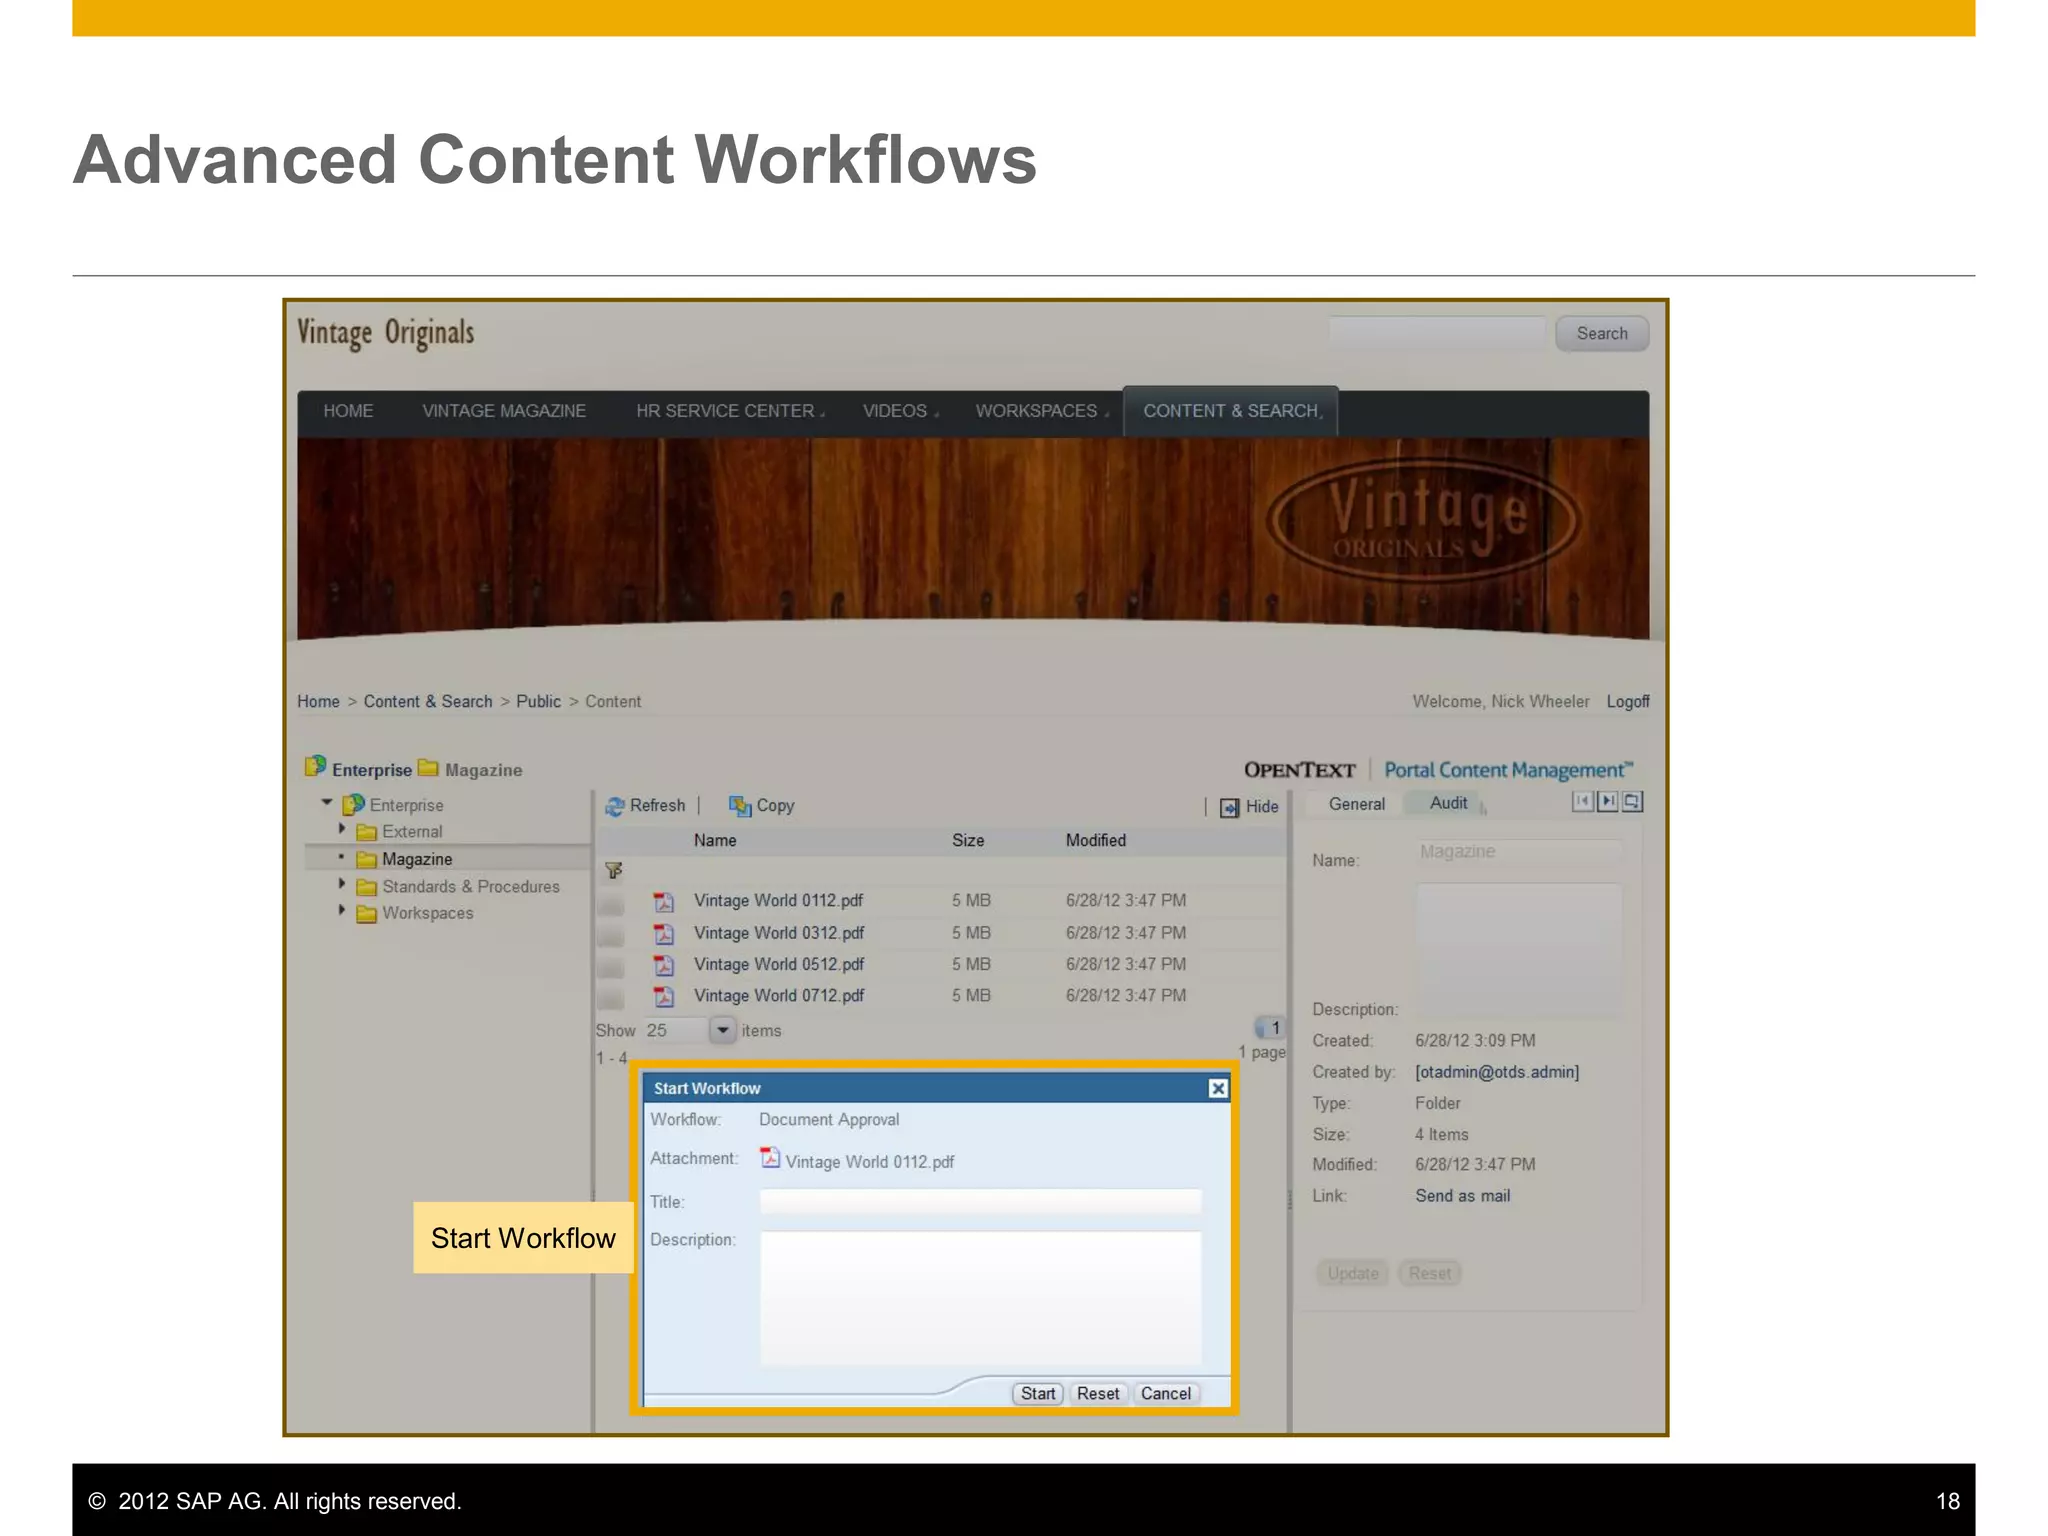Select checkbox for Vintage World 0712.pdf

pyautogui.click(x=610, y=999)
